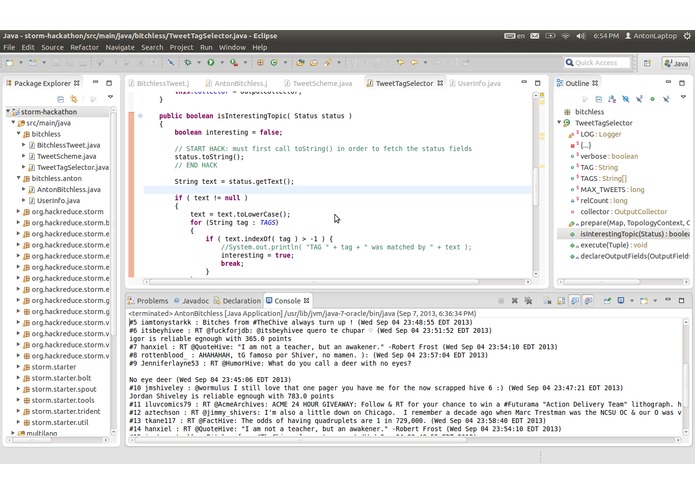695x494 pixels.
Task: Click the Search flashlight toolbar icon
Action: point(327,63)
